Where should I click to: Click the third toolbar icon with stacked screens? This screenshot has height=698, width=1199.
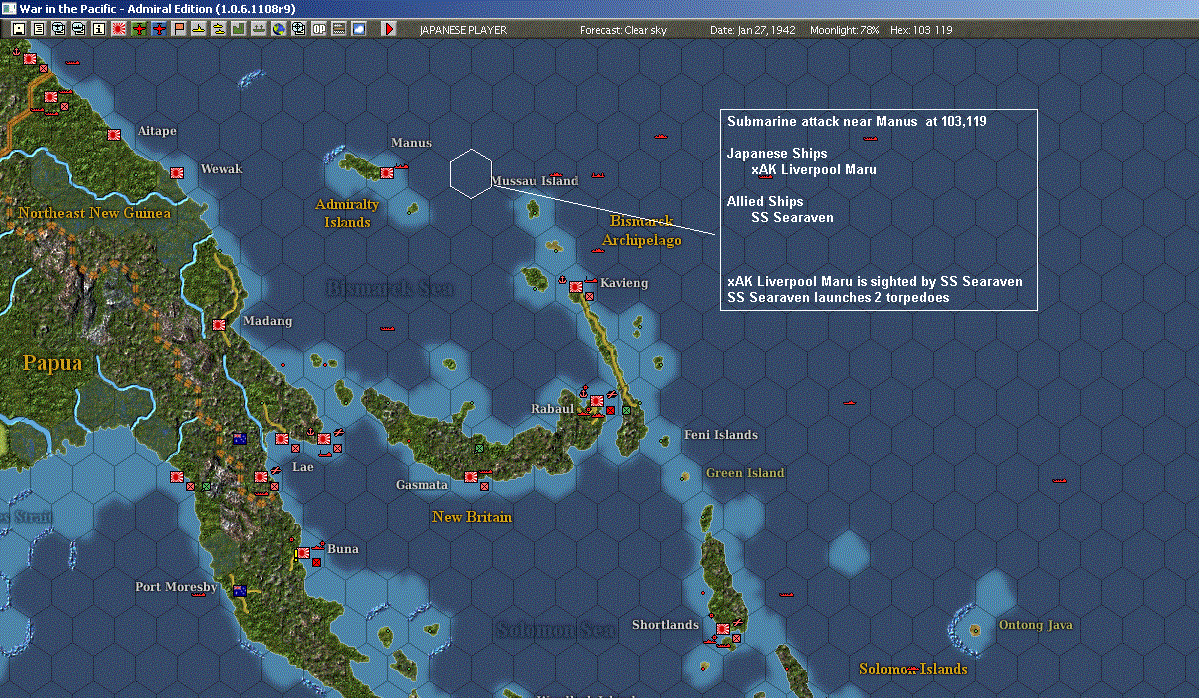tap(59, 29)
